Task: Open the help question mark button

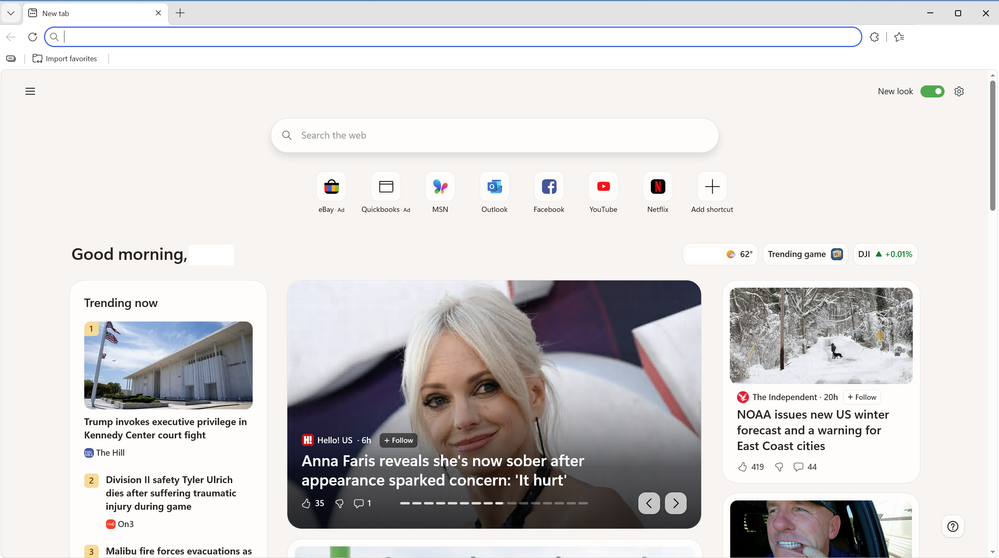Action: pos(952,526)
